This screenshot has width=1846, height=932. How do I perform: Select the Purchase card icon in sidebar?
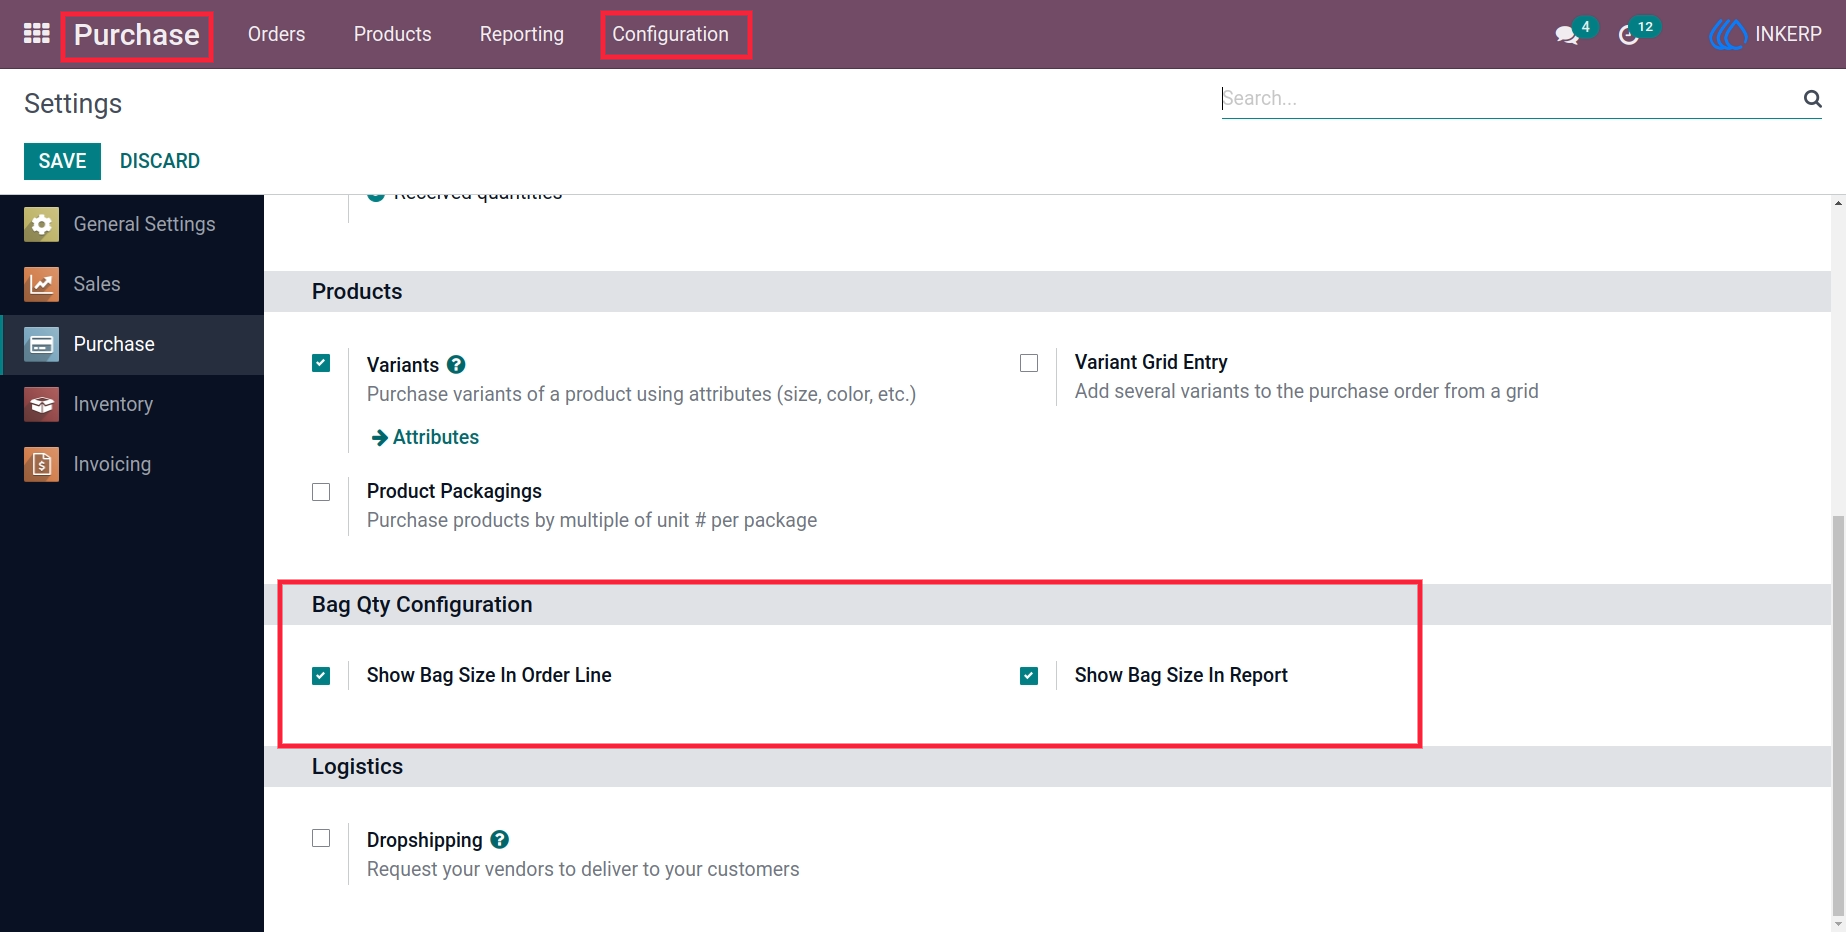(41, 344)
